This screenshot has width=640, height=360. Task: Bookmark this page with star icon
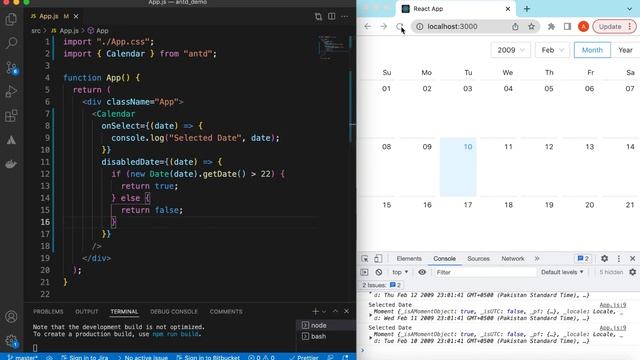pos(531,27)
